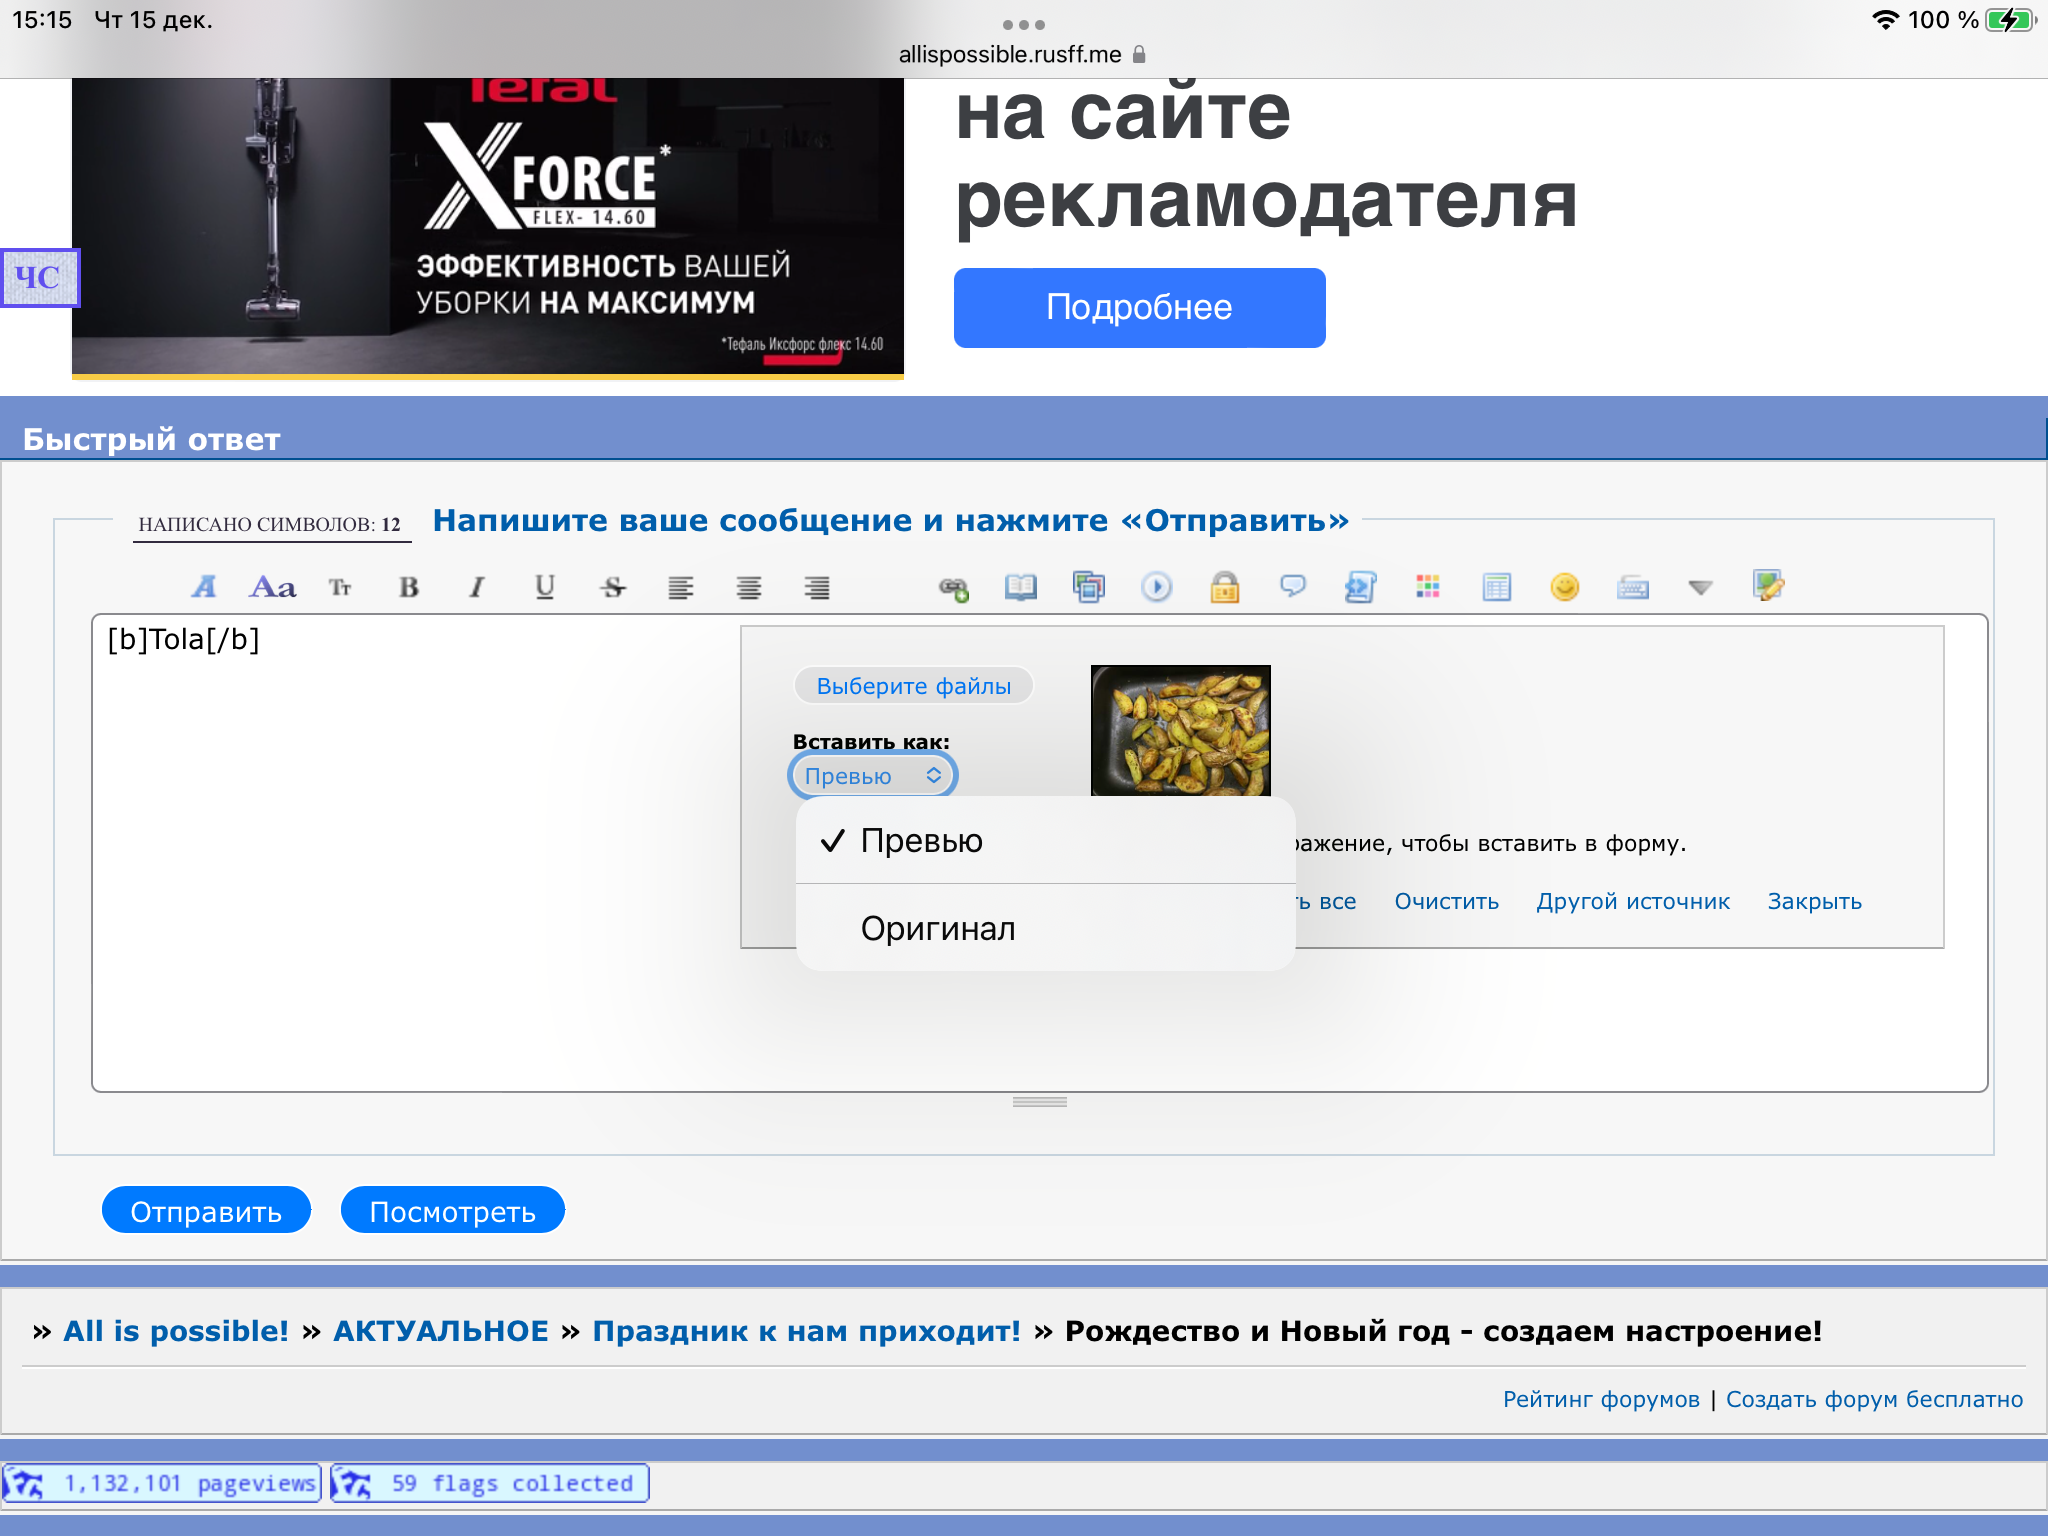Click the textarea resize handle

click(1040, 1102)
